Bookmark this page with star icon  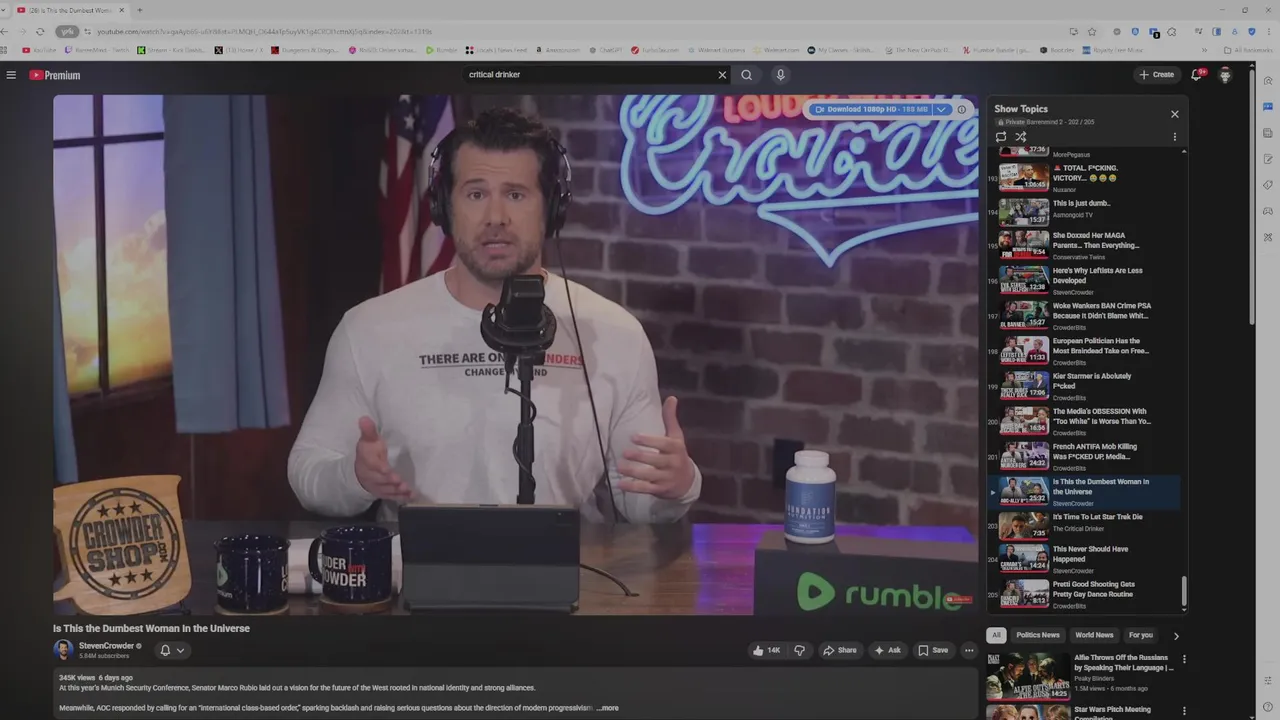pyautogui.click(x=1092, y=32)
